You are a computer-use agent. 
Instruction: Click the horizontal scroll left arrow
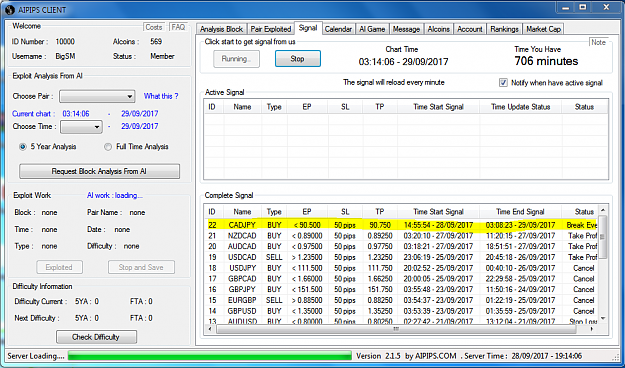click(211, 329)
